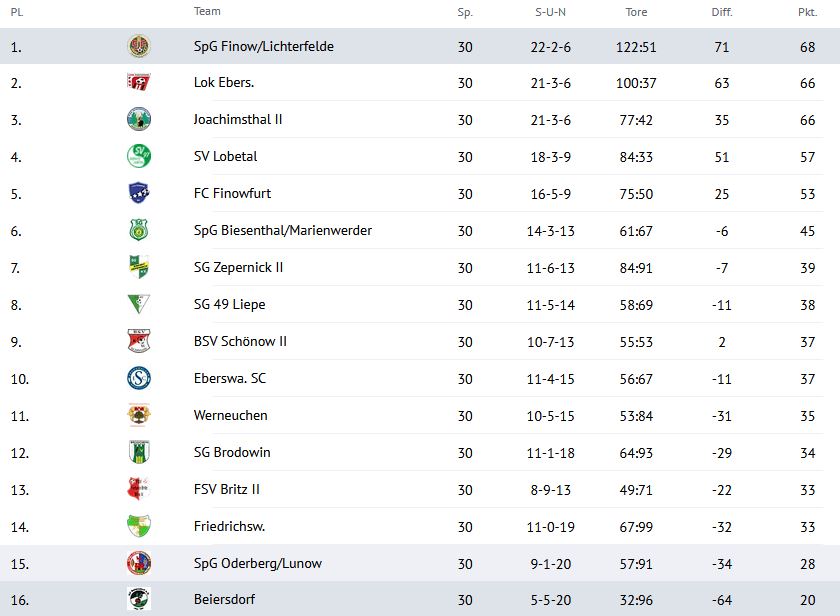Click the Pkt. column header

(x=807, y=12)
